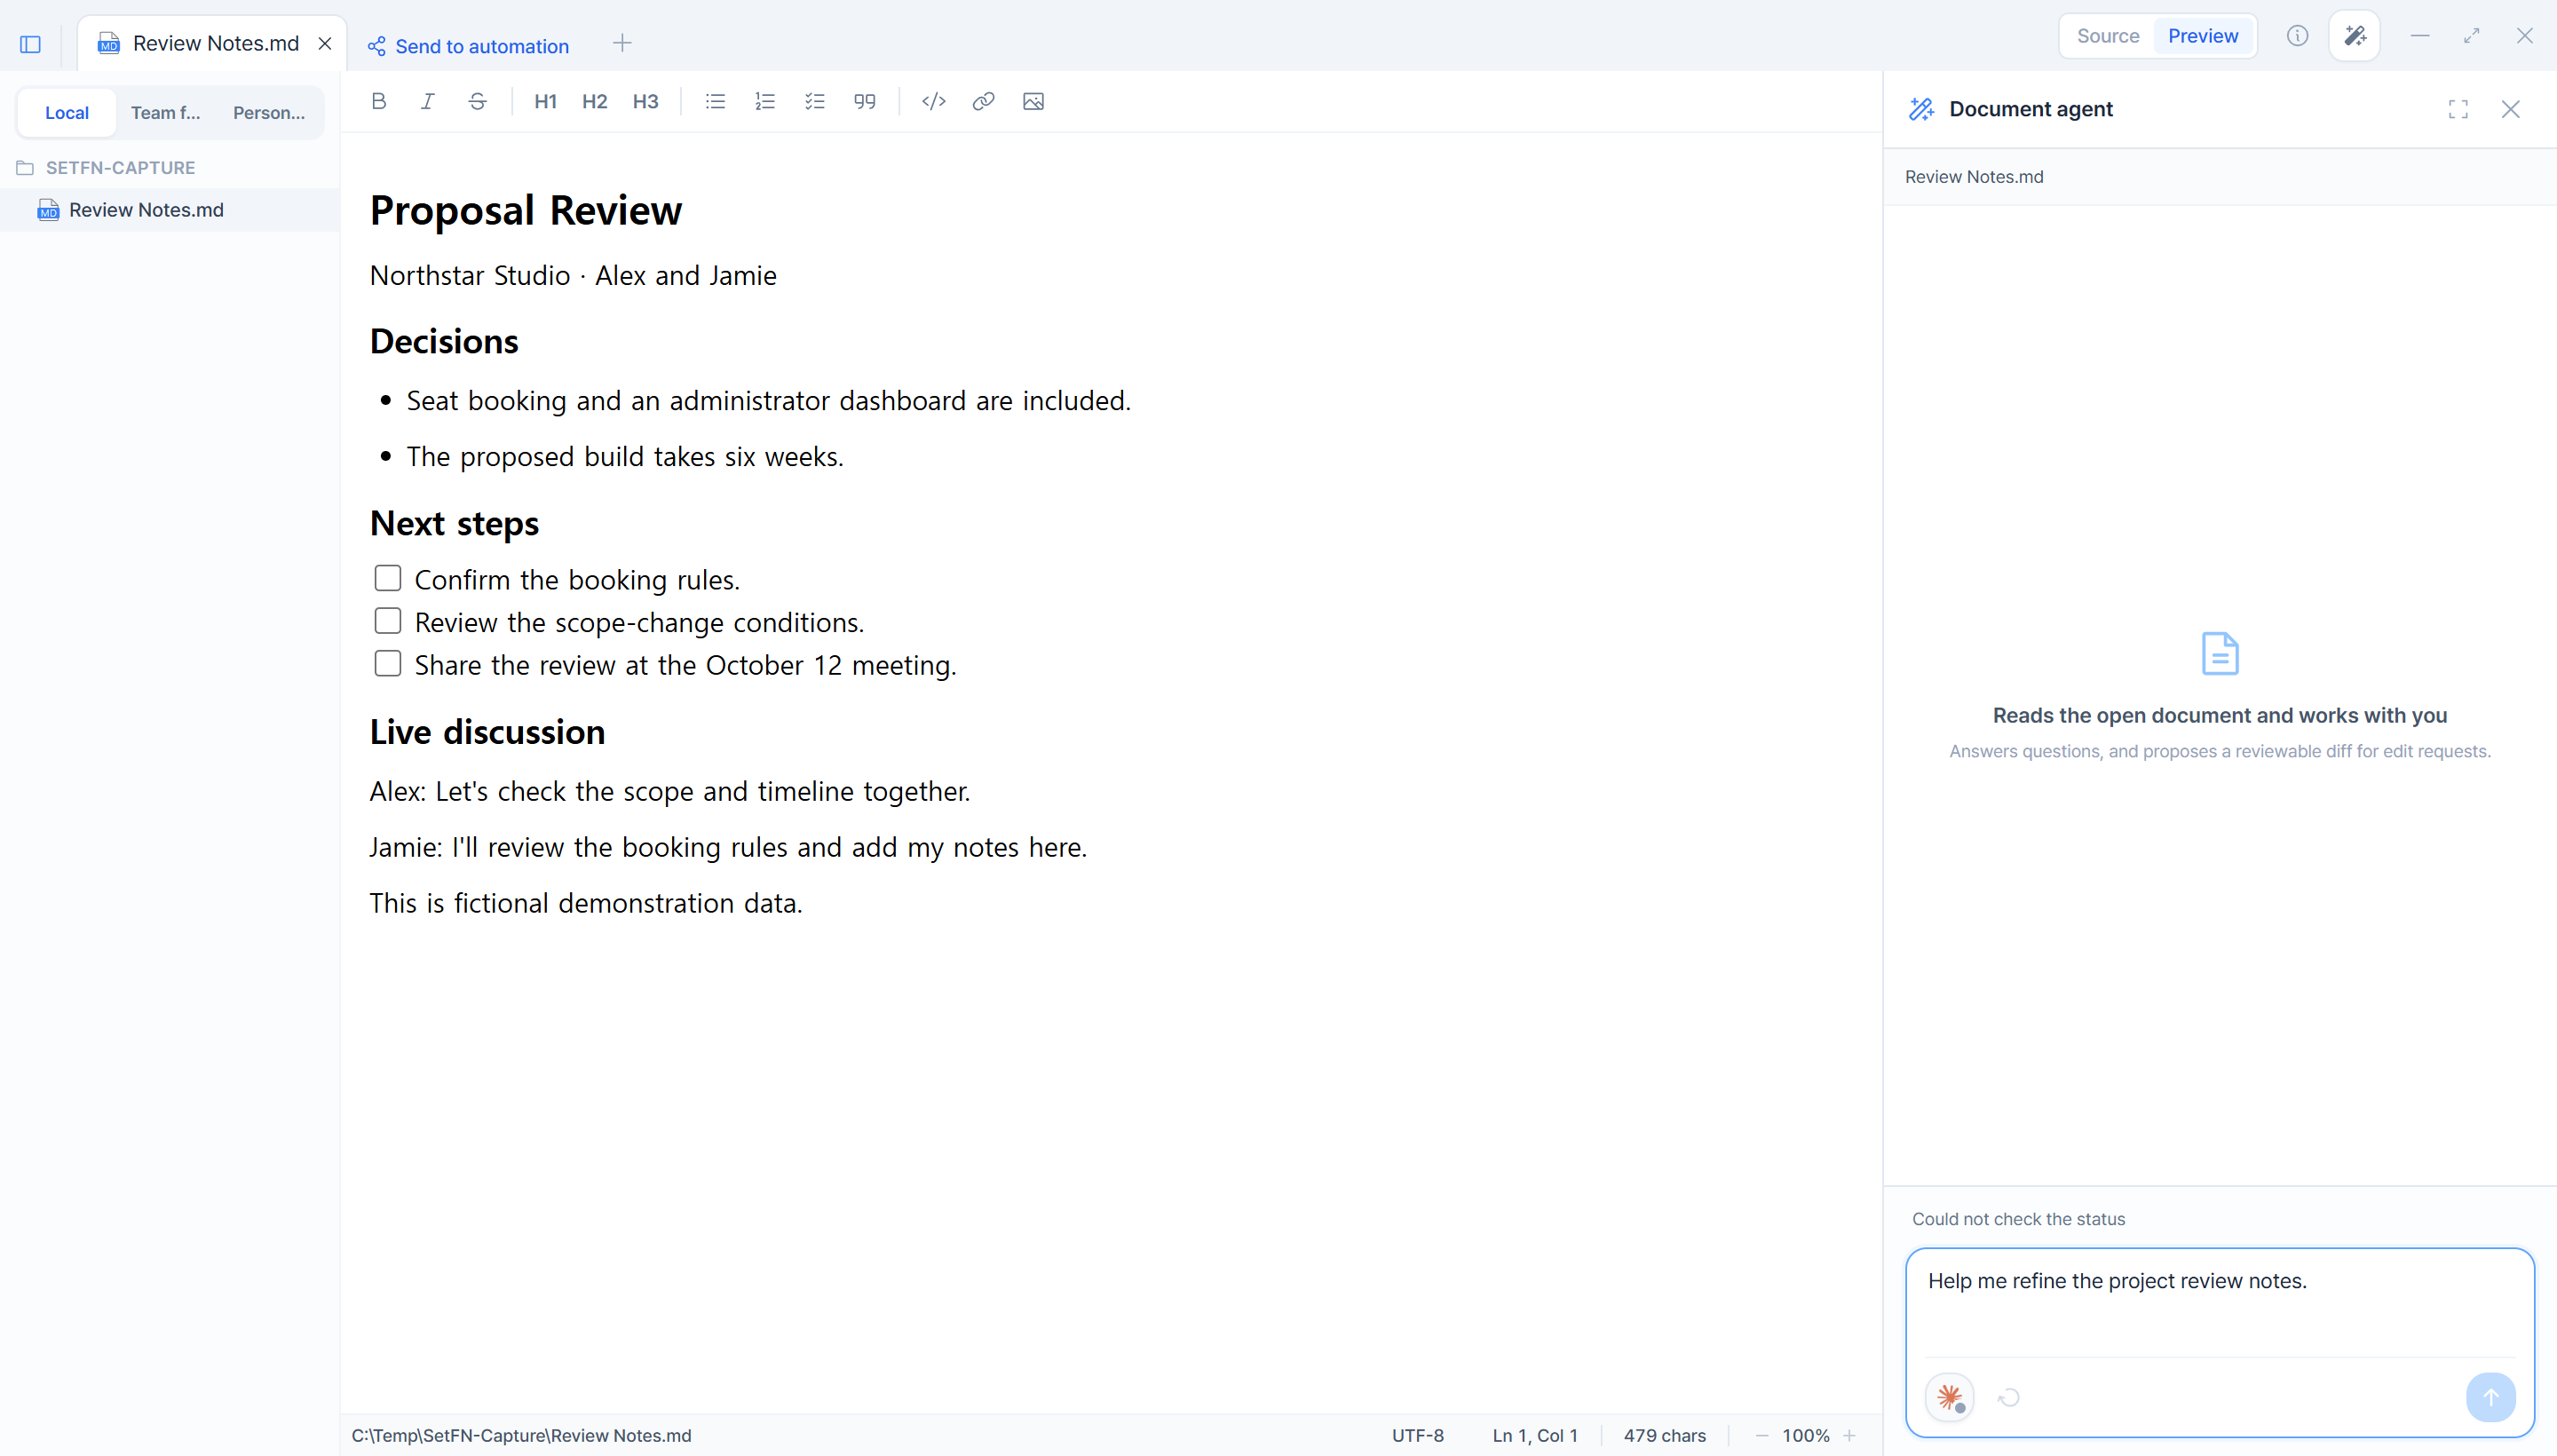Select the Review Notes.md document tab
Viewport: 2557px width, 1456px height.
213,43
